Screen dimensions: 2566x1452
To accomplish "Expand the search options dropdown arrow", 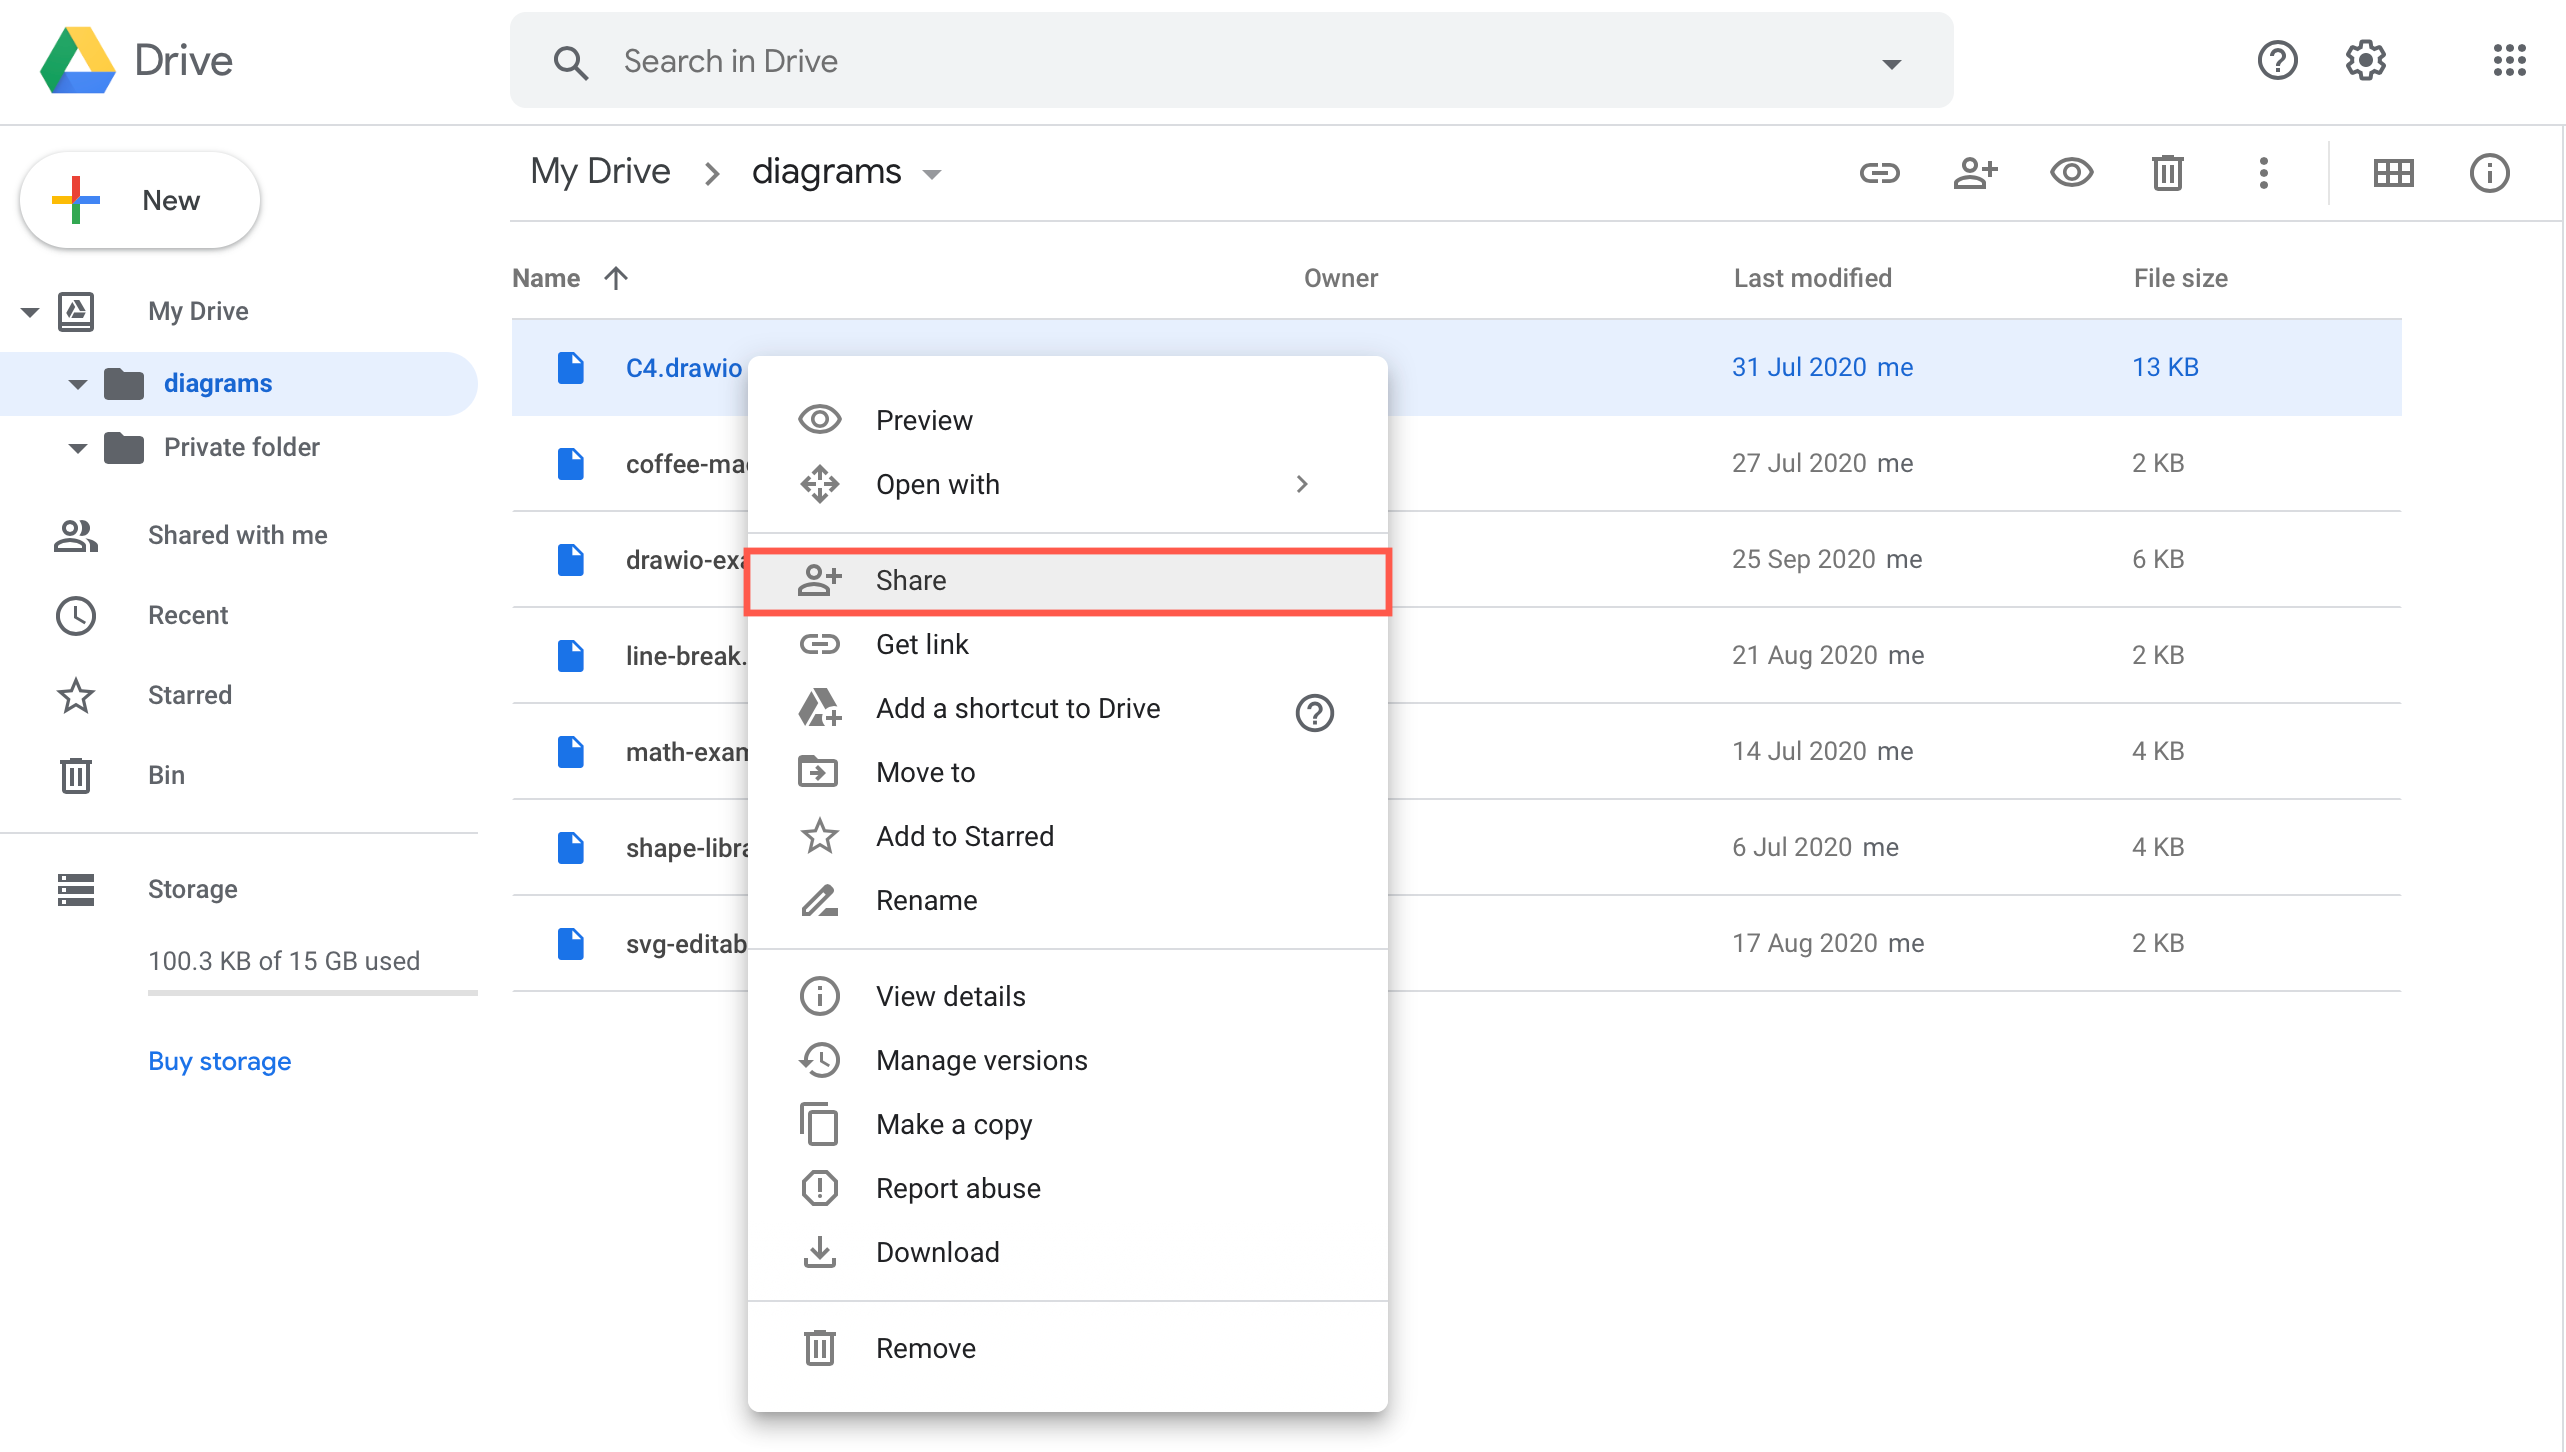I will click(x=1892, y=62).
